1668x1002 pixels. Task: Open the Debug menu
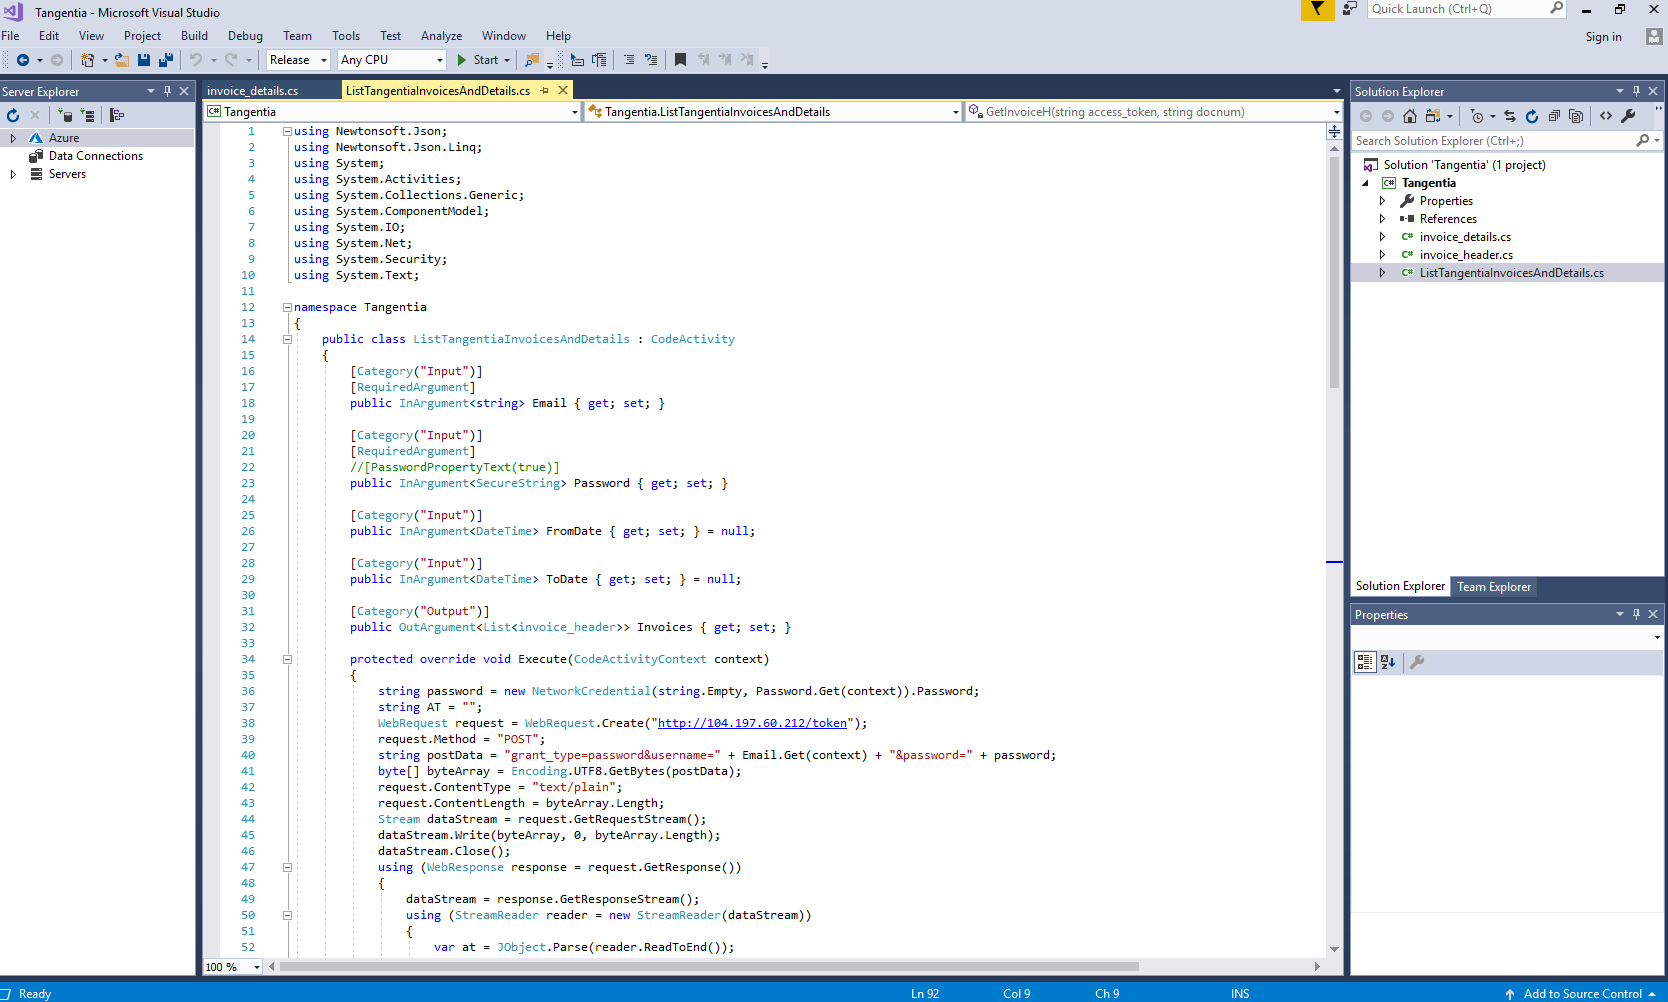245,36
